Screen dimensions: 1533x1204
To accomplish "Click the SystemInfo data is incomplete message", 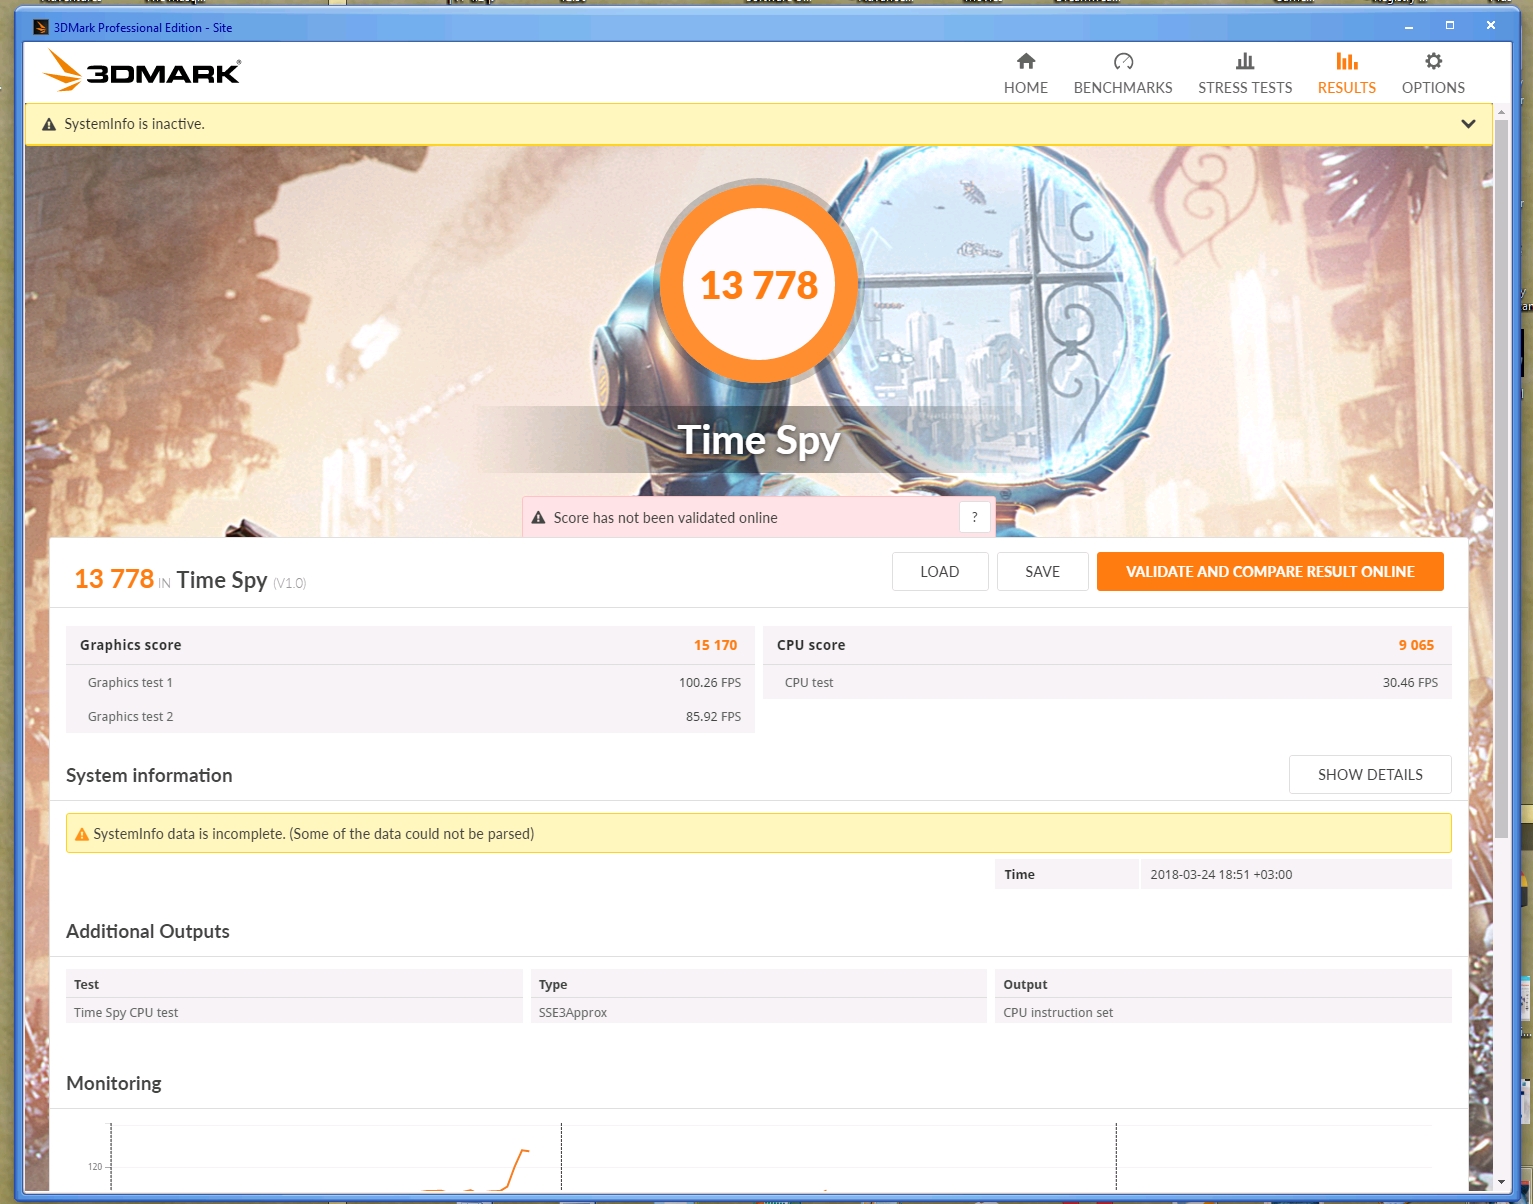I will click(x=314, y=833).
